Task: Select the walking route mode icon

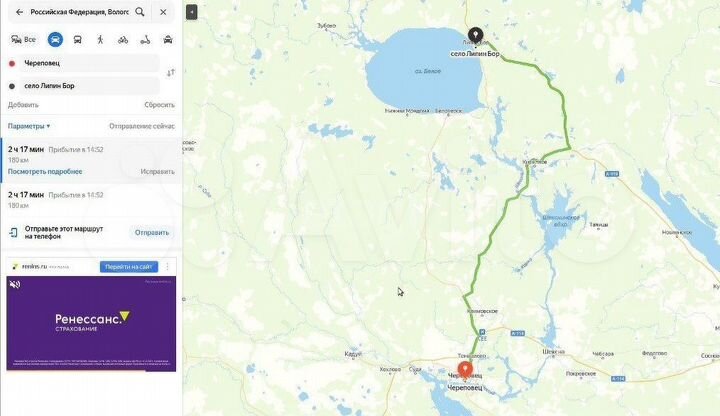Action: 100,39
